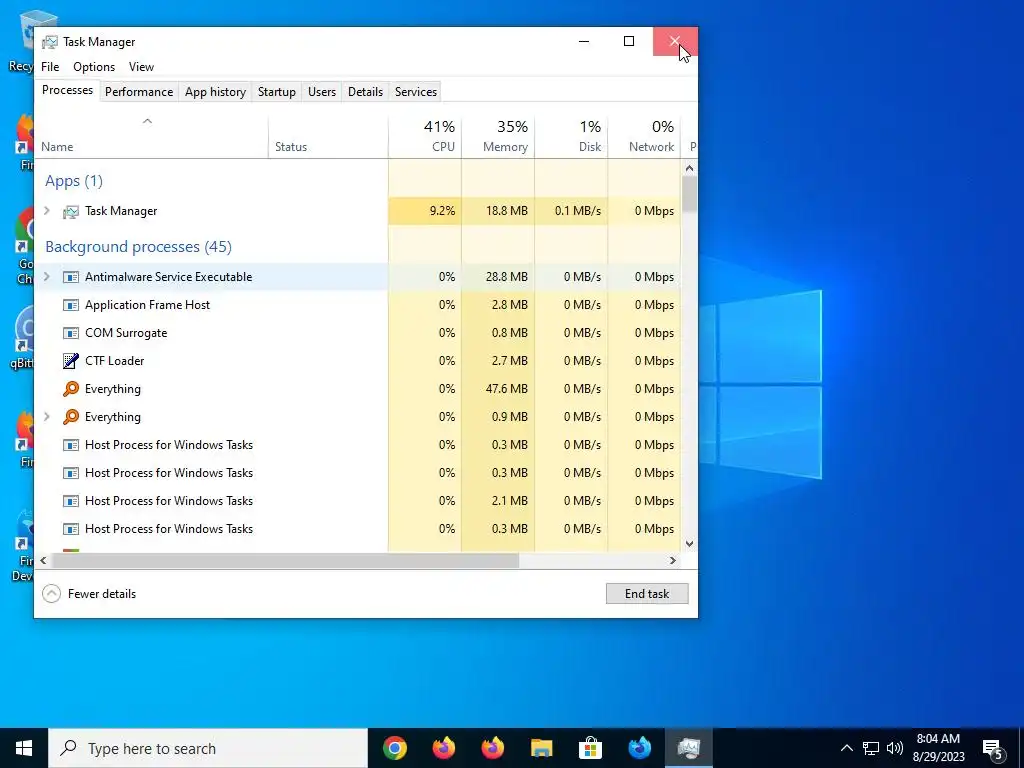Switch to the Performance tab
The image size is (1024, 768).
[x=139, y=92]
